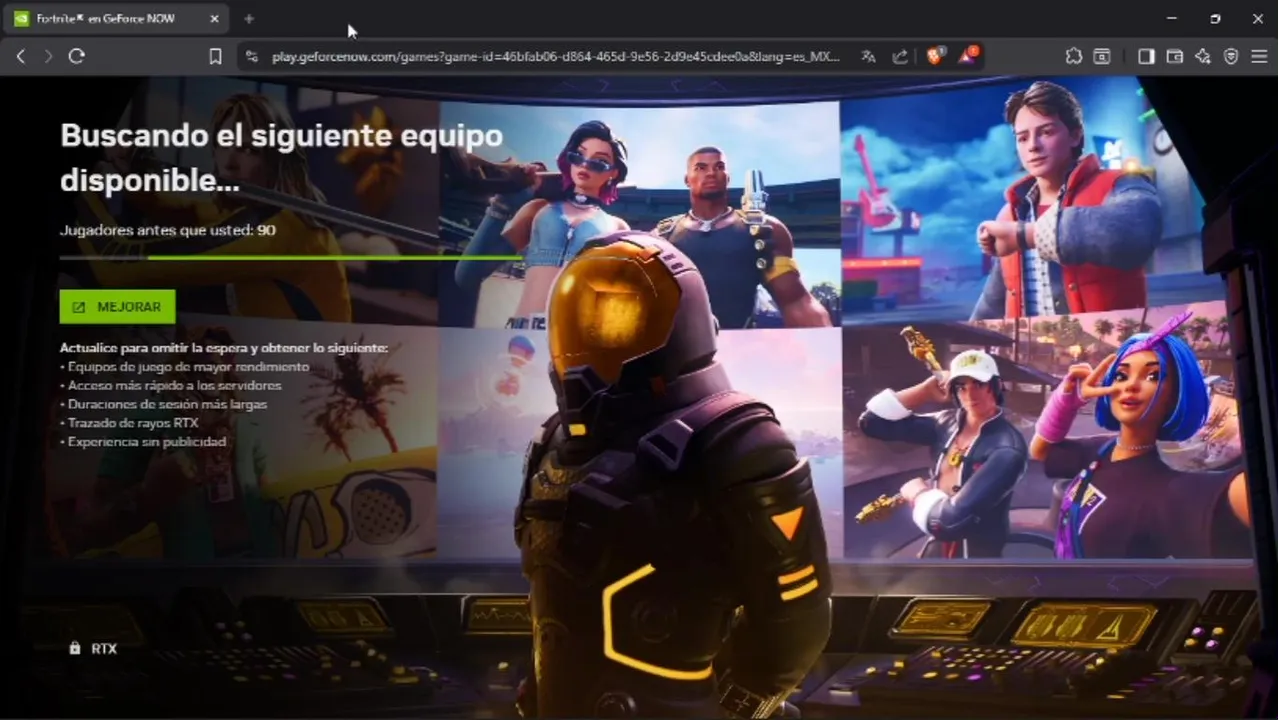Toggle the browser sidebar panel
The height and width of the screenshot is (720, 1278).
pyautogui.click(x=1146, y=57)
